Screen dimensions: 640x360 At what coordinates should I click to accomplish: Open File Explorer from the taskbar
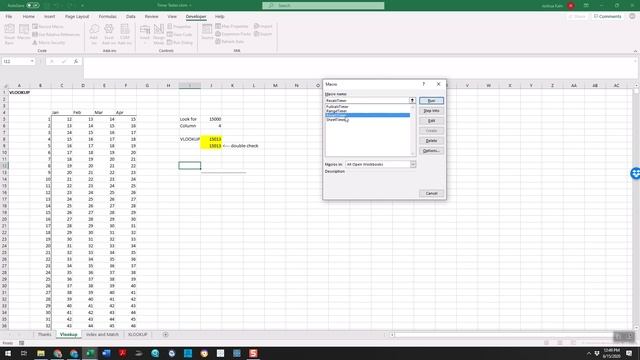[x=41, y=353]
